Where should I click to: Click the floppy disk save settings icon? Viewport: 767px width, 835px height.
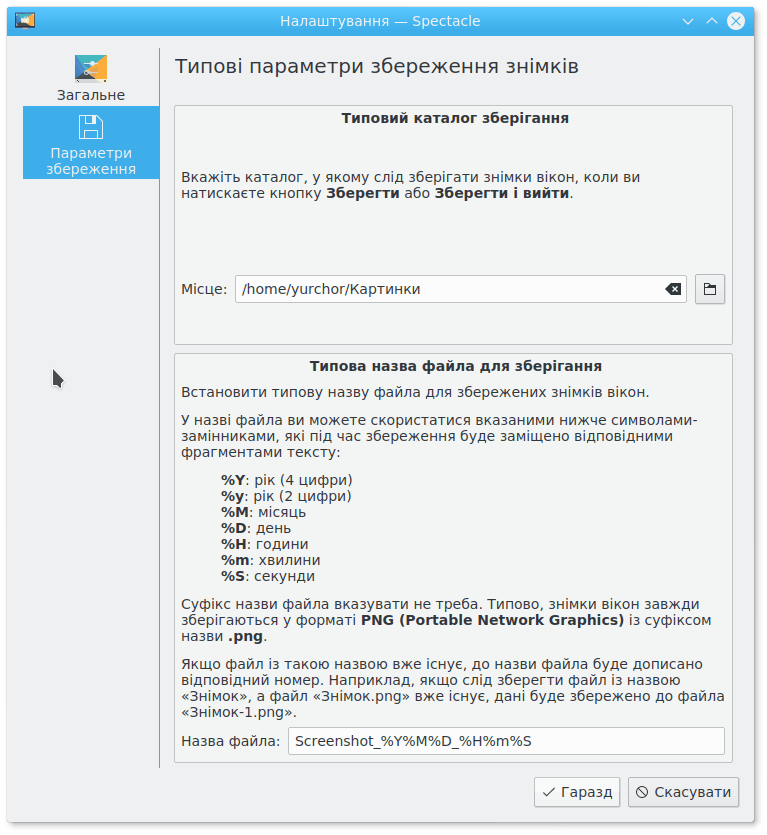(x=91, y=127)
